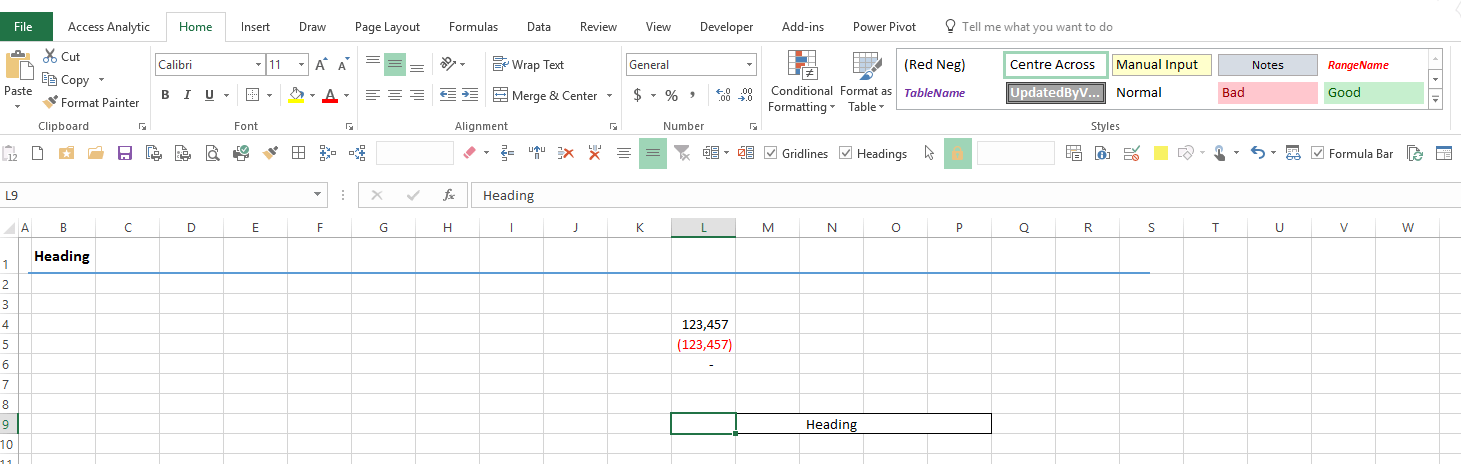Expand the cell styles gallery
The image size is (1461, 464).
point(1436,100)
